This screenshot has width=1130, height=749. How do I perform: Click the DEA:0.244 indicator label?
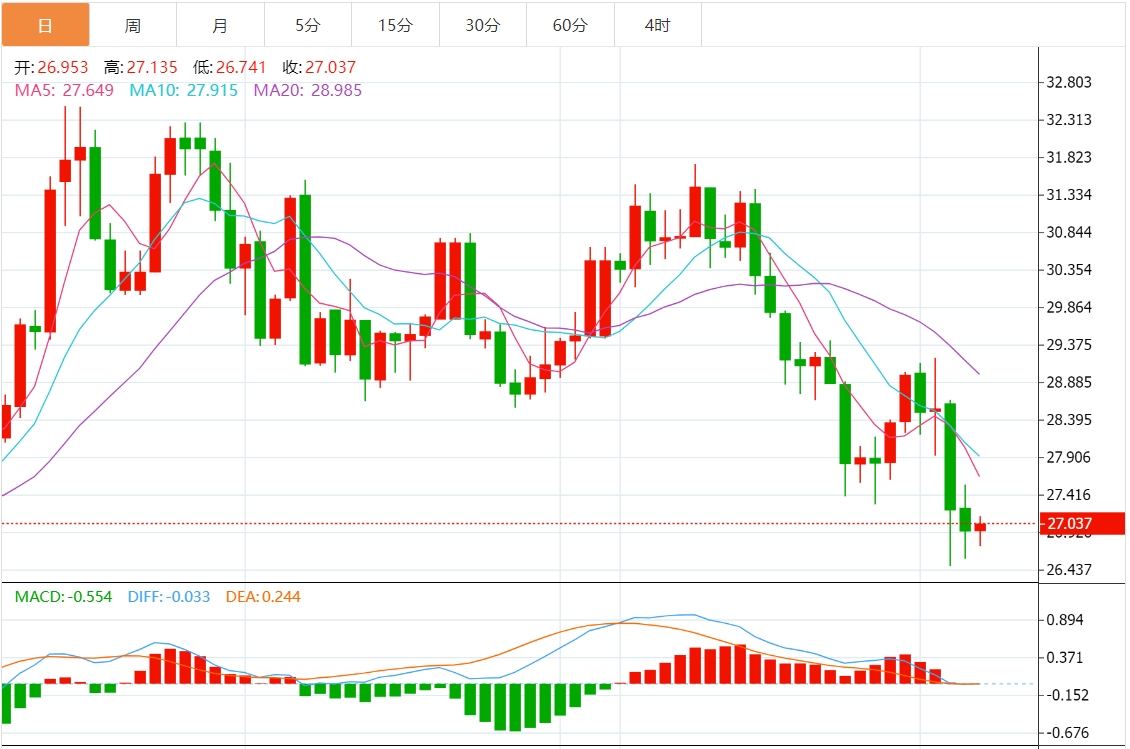pyautogui.click(x=263, y=597)
